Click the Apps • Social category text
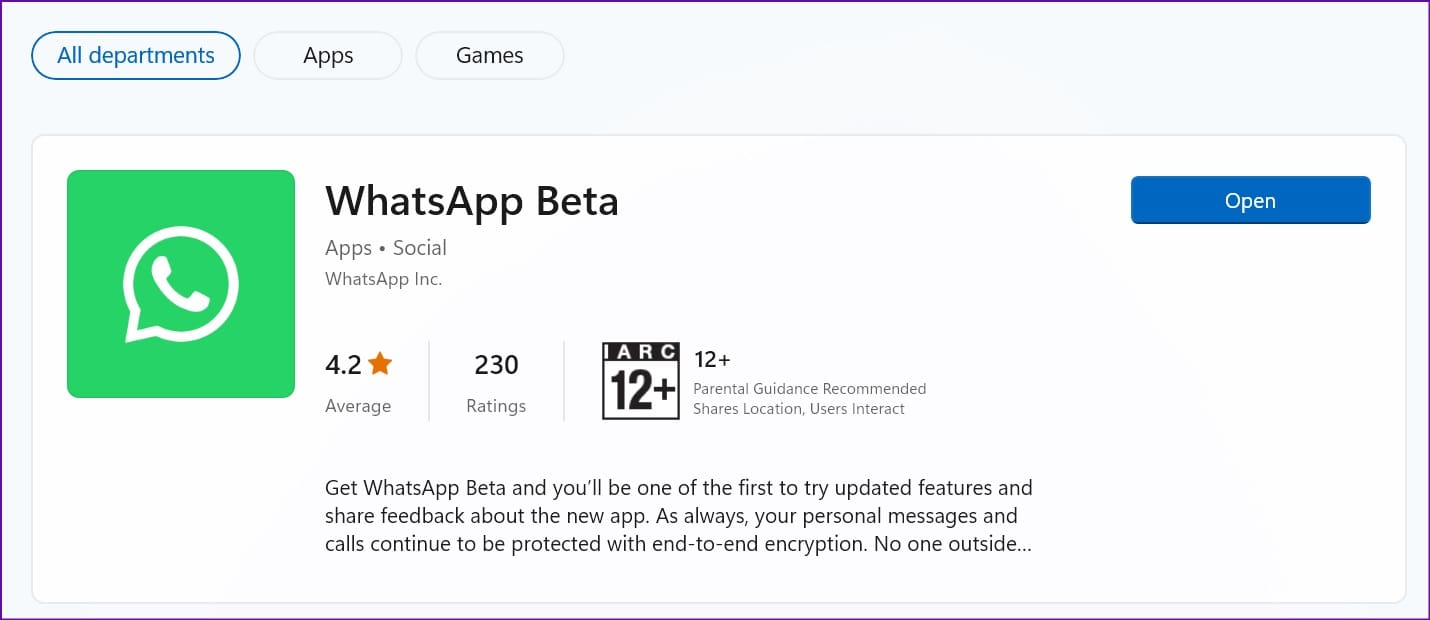Viewport: 1430px width, 620px height. tap(386, 248)
